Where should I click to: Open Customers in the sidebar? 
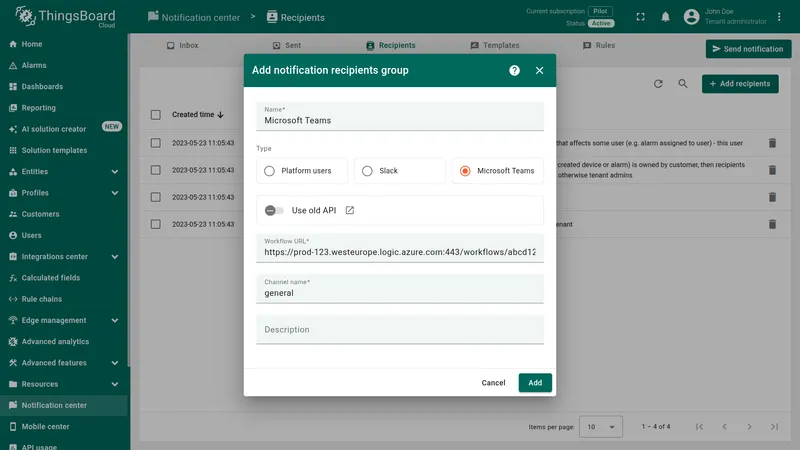tap(64, 214)
